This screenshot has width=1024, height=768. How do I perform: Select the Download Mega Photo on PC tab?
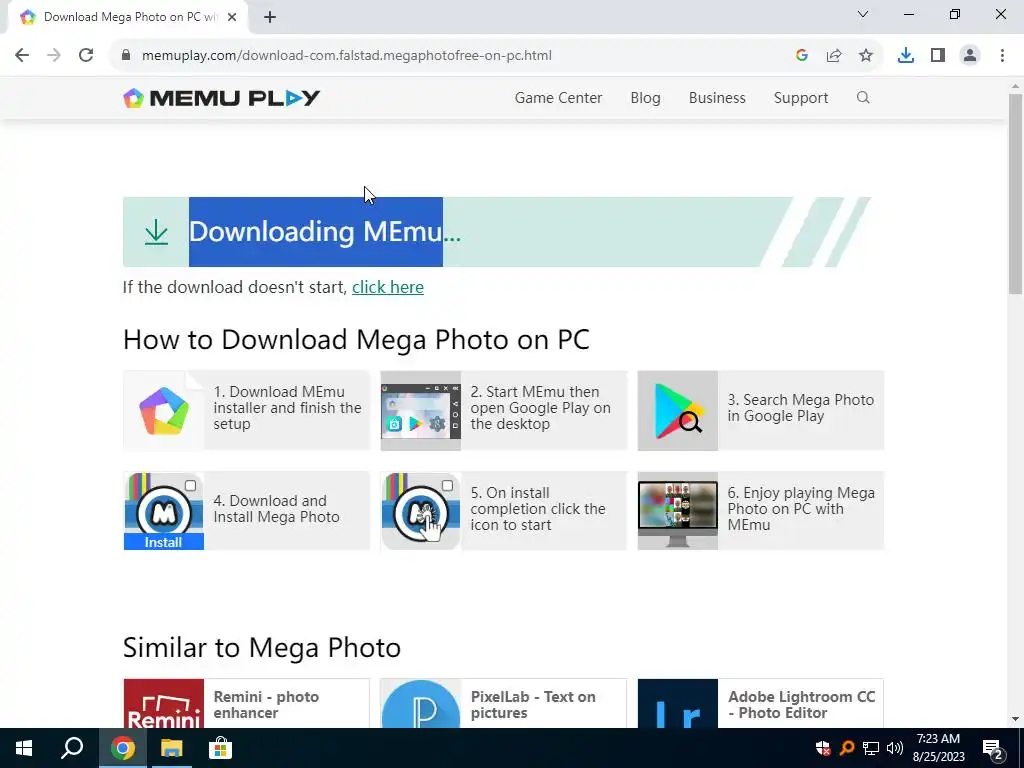[127, 17]
